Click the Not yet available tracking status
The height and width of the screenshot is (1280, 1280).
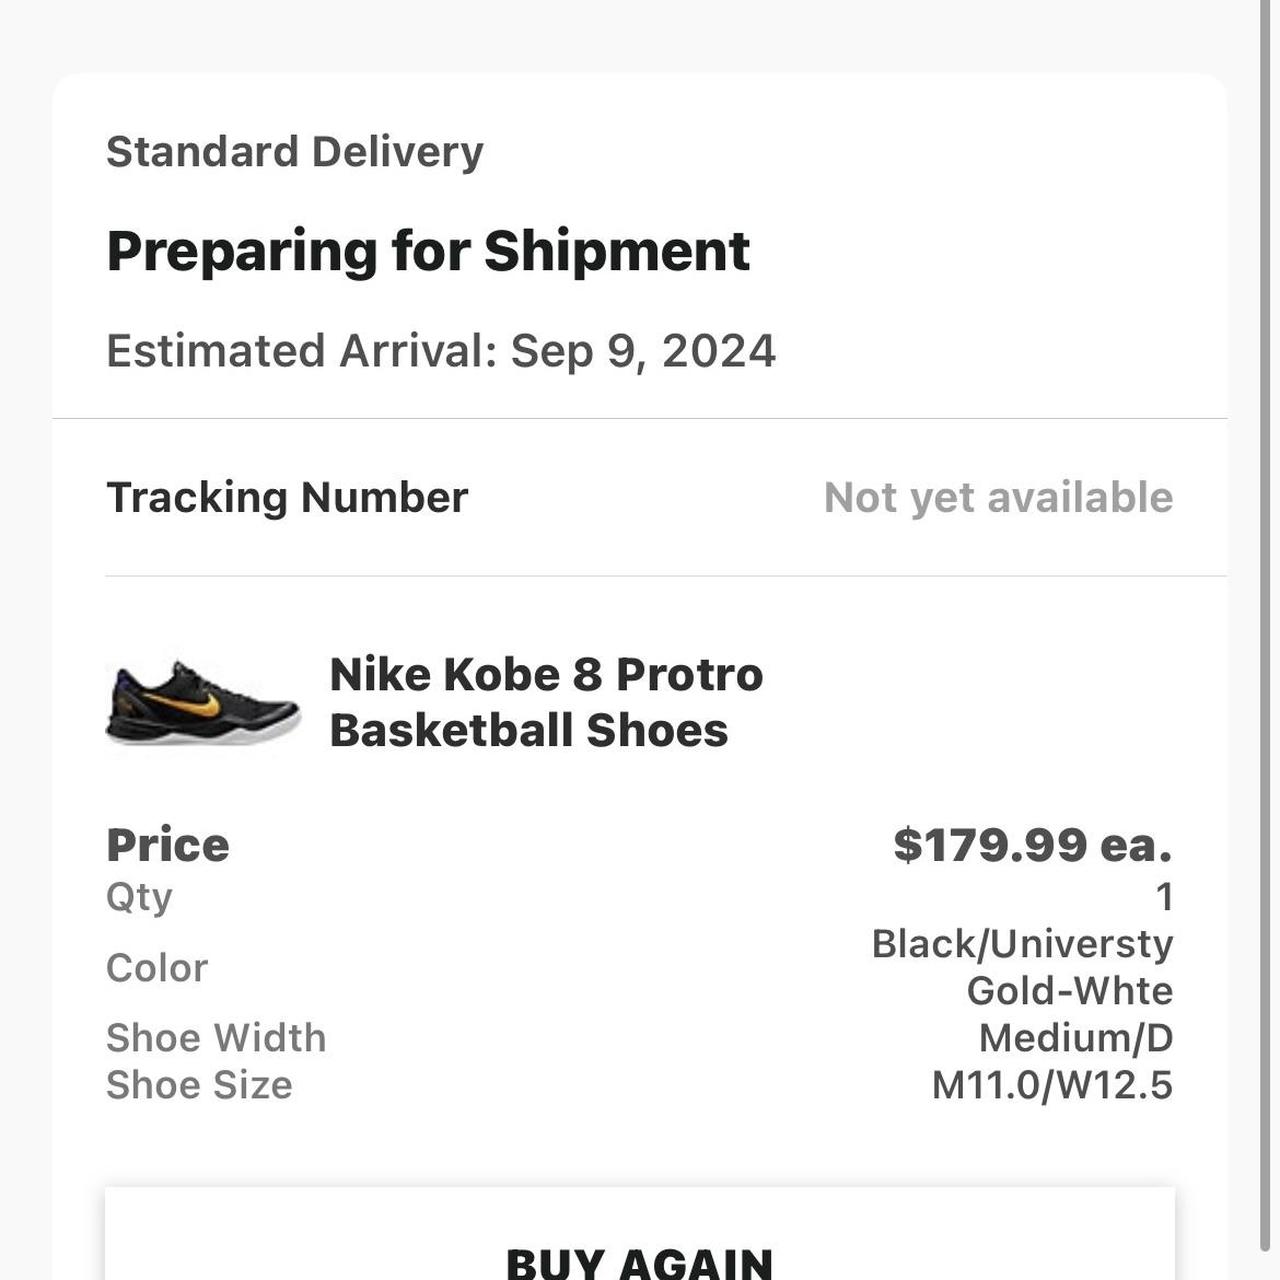click(x=998, y=497)
